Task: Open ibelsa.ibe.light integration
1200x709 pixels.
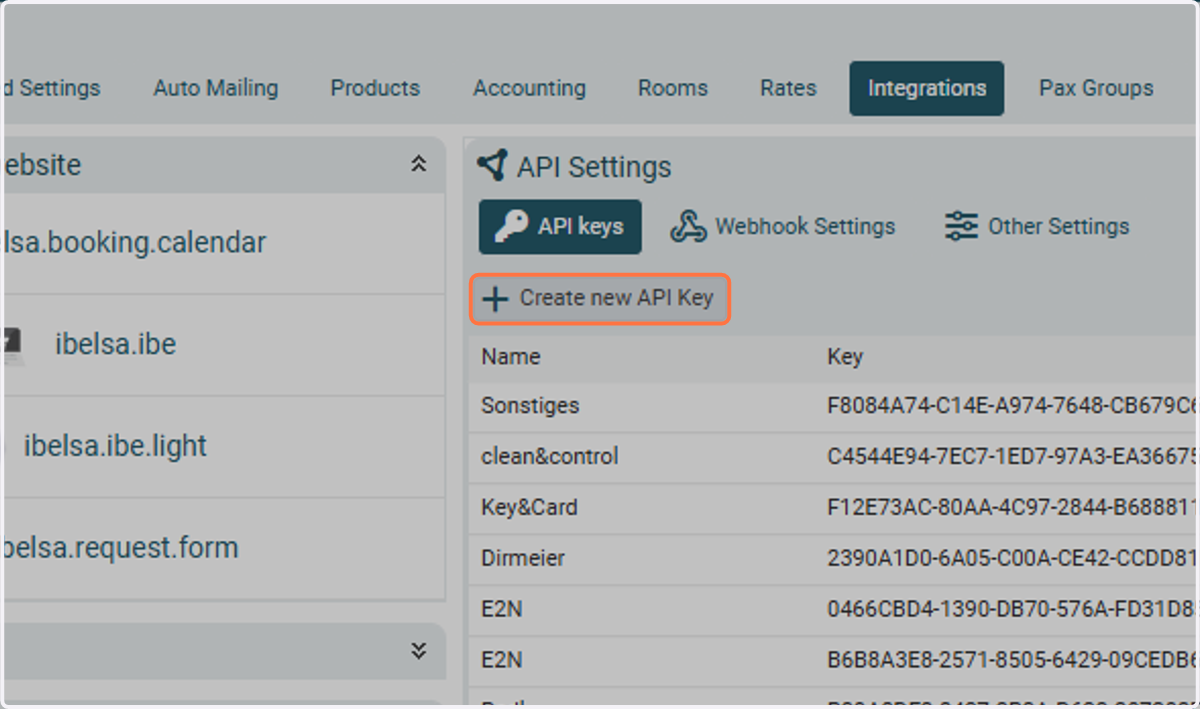Action: [115, 446]
